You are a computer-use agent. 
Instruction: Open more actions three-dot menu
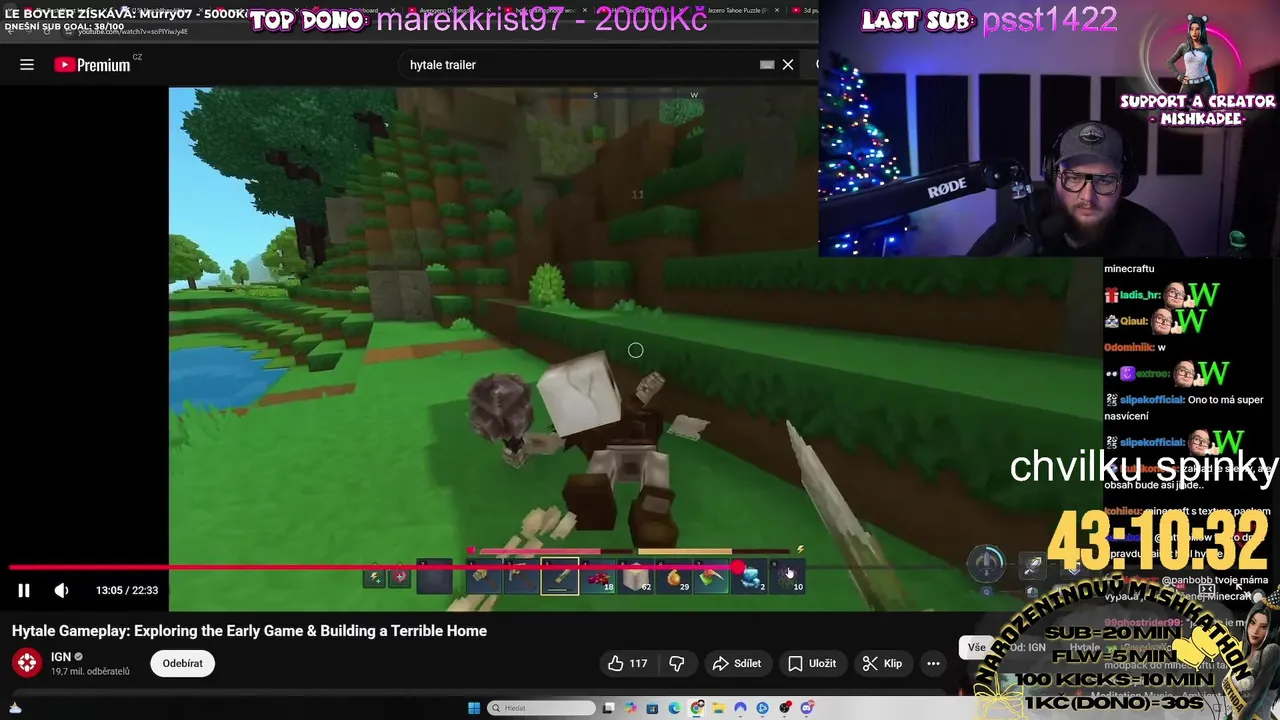(933, 663)
